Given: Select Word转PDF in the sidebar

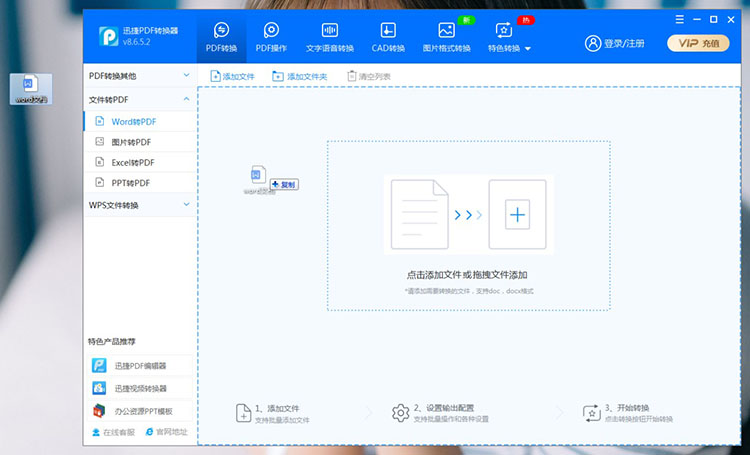Looking at the screenshot, I should 140,122.
